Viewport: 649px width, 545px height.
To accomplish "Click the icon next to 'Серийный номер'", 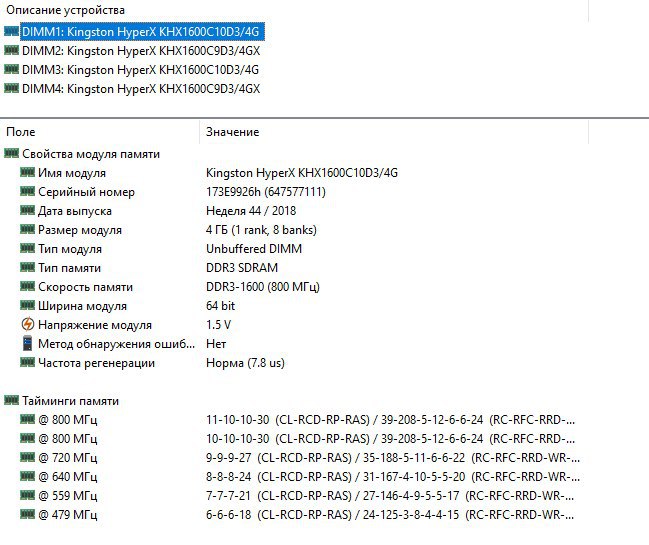I will coord(27,191).
